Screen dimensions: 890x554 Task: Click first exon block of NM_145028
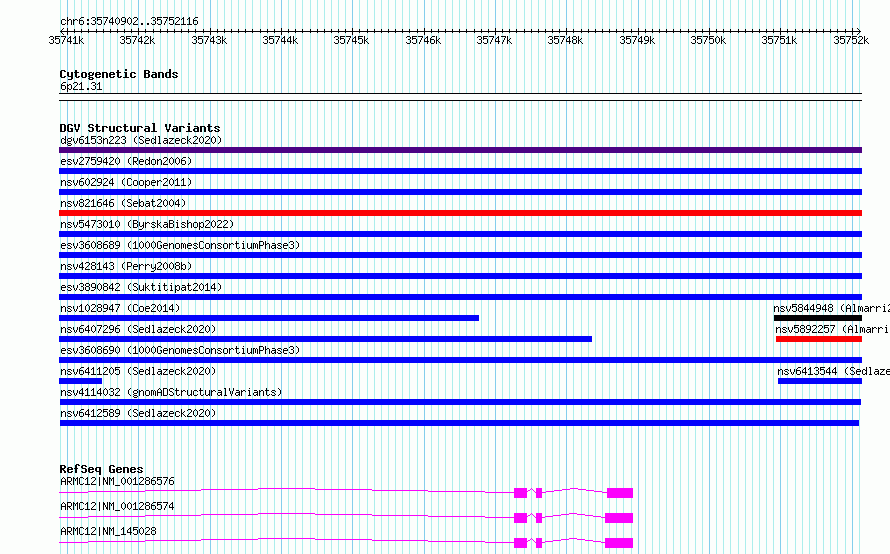(x=520, y=543)
